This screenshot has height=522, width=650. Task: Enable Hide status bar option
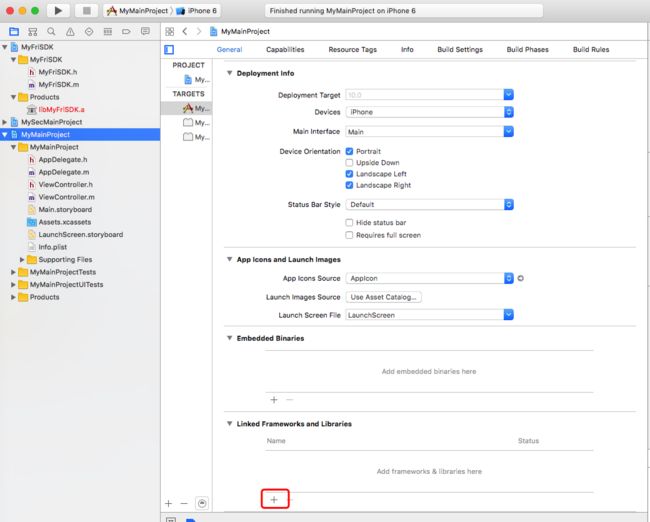[349, 223]
